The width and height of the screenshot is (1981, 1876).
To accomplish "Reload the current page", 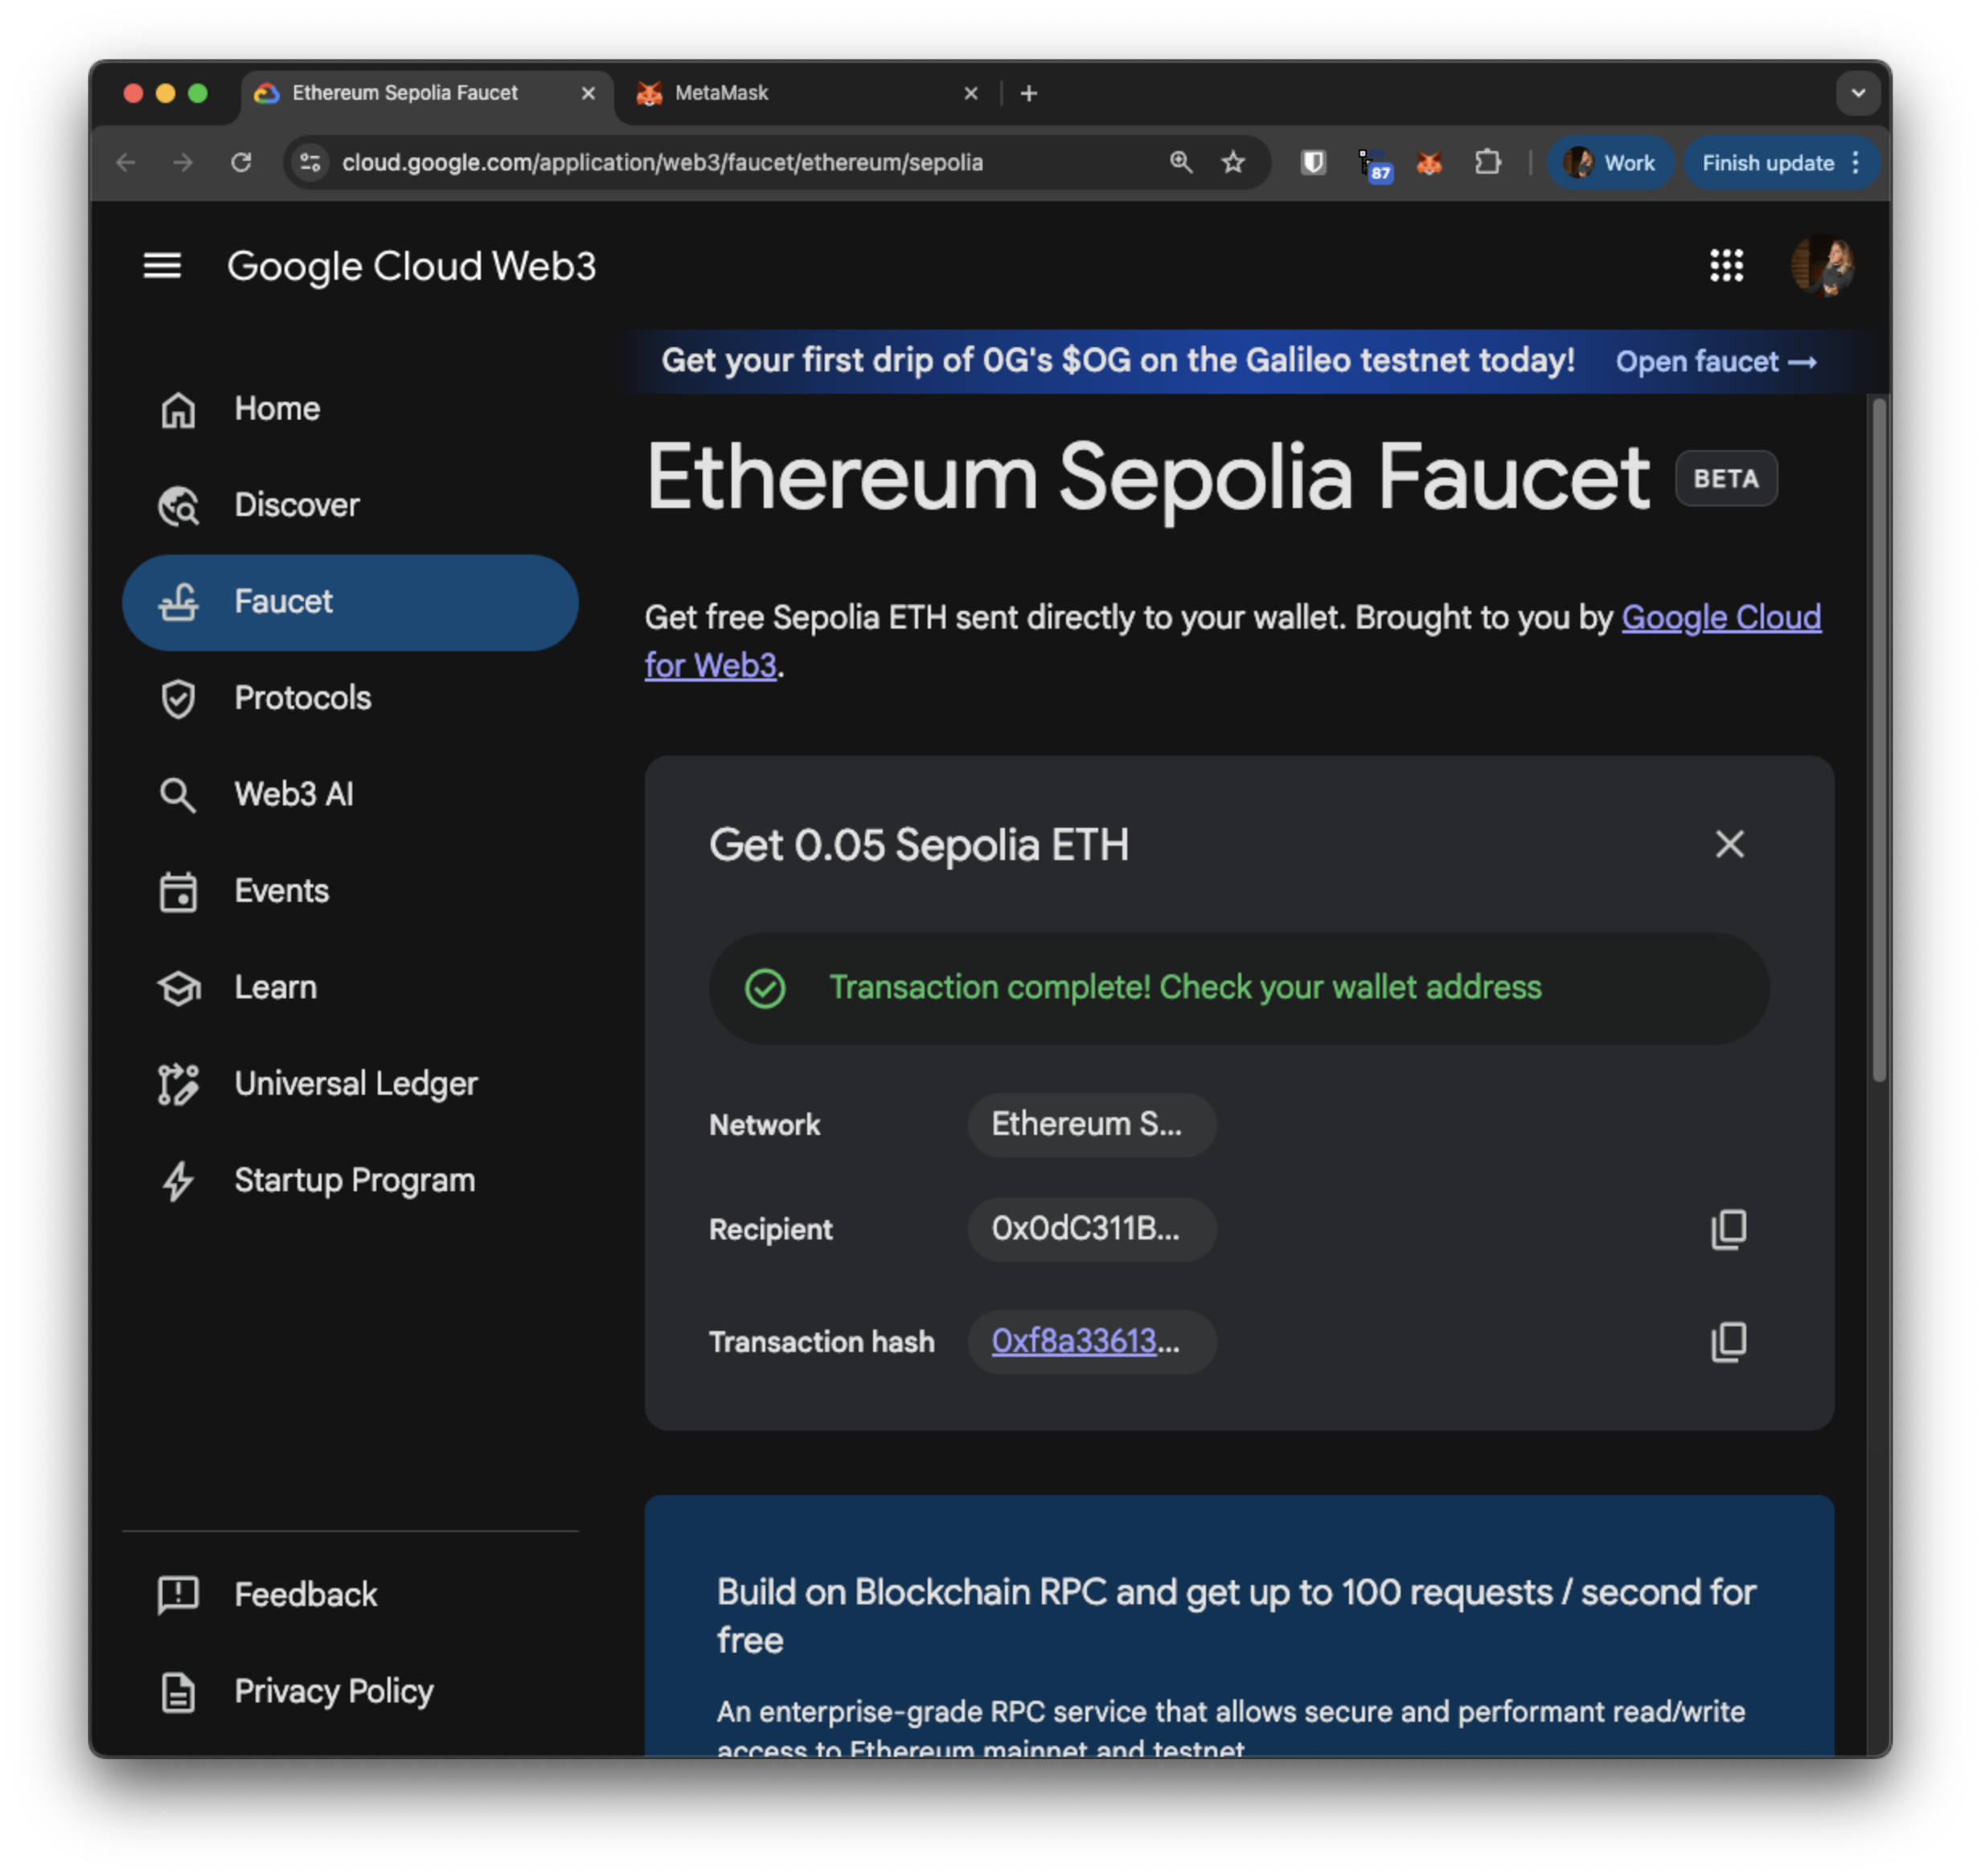I will coord(241,162).
